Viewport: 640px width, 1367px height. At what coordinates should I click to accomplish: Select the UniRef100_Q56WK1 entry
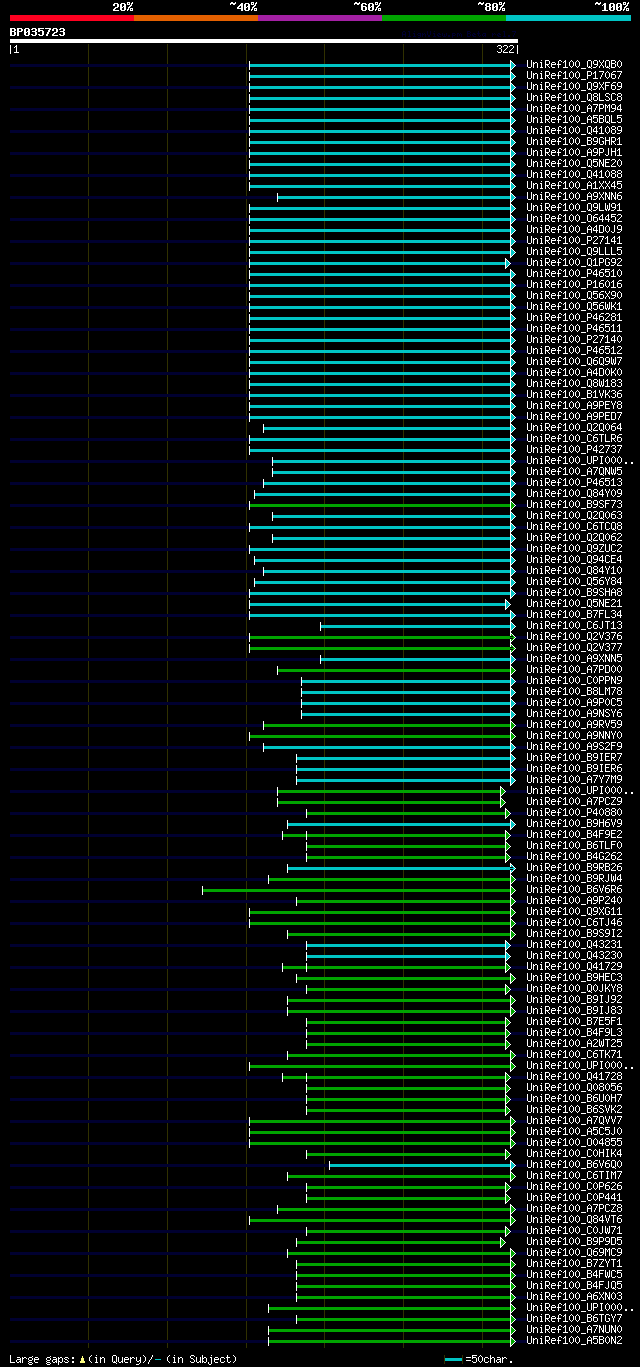click(x=574, y=306)
